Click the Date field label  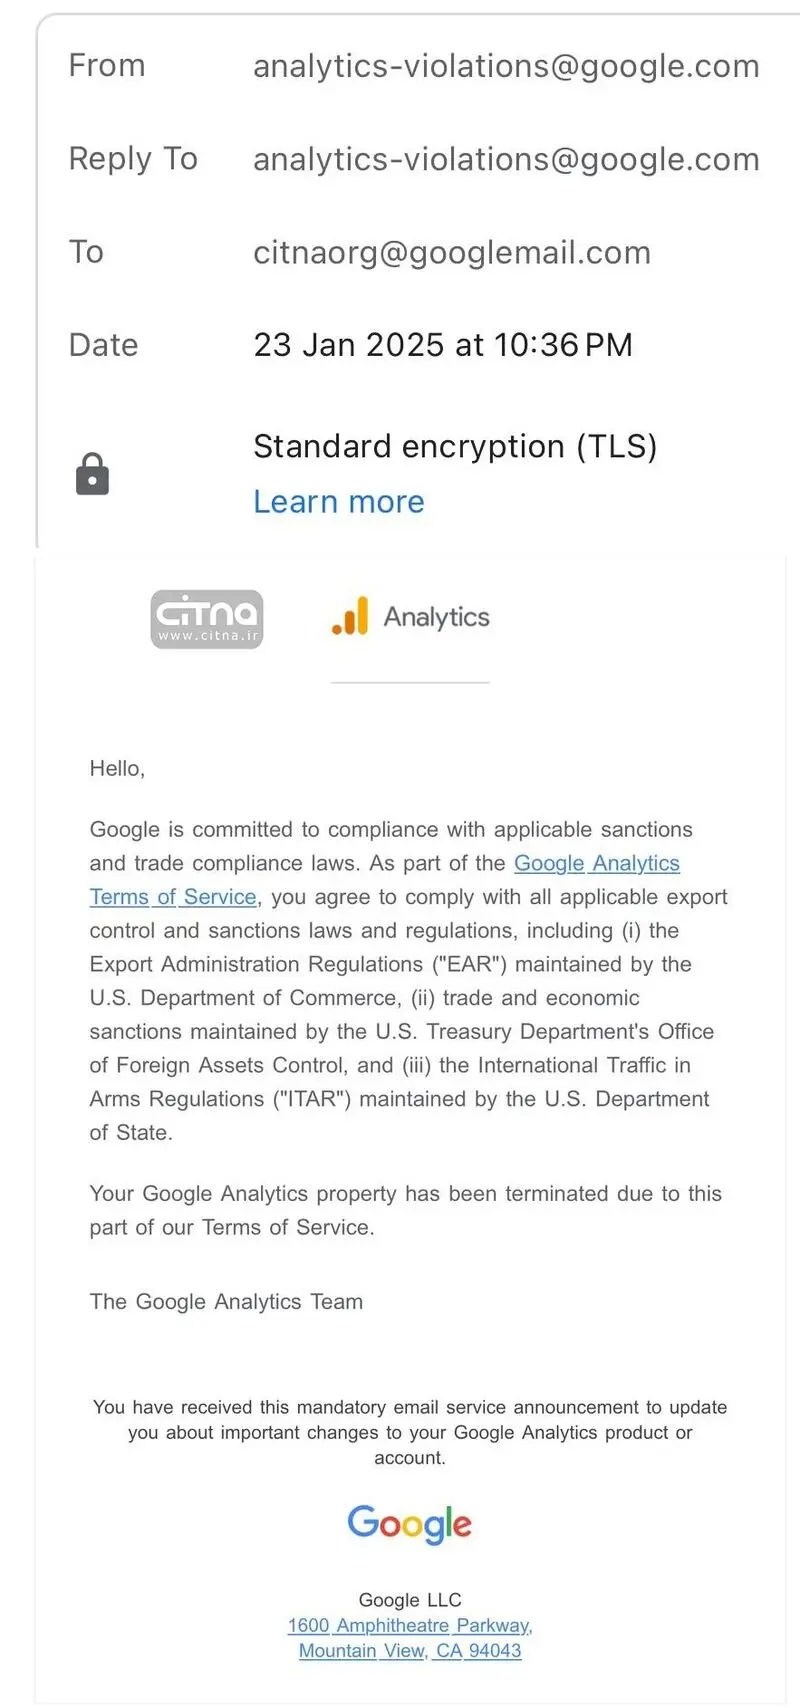coord(103,345)
